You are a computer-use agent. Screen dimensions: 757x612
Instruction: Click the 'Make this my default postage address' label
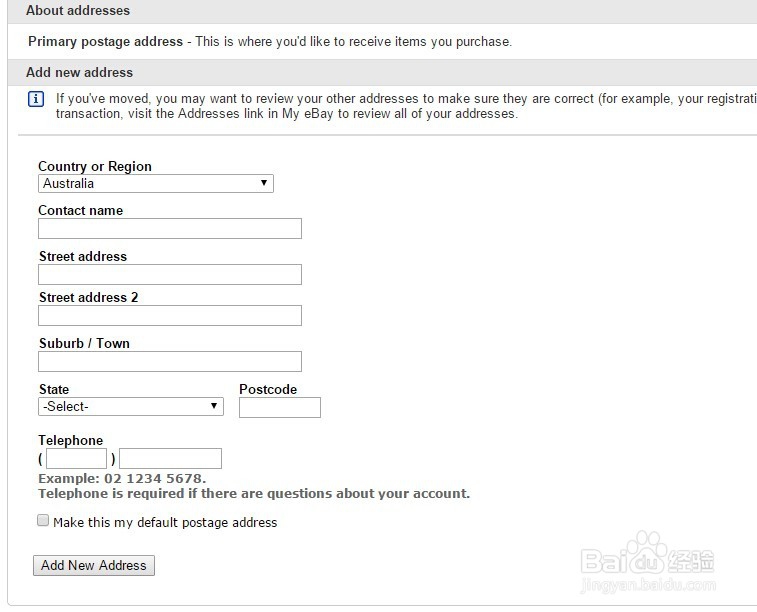[x=165, y=522]
